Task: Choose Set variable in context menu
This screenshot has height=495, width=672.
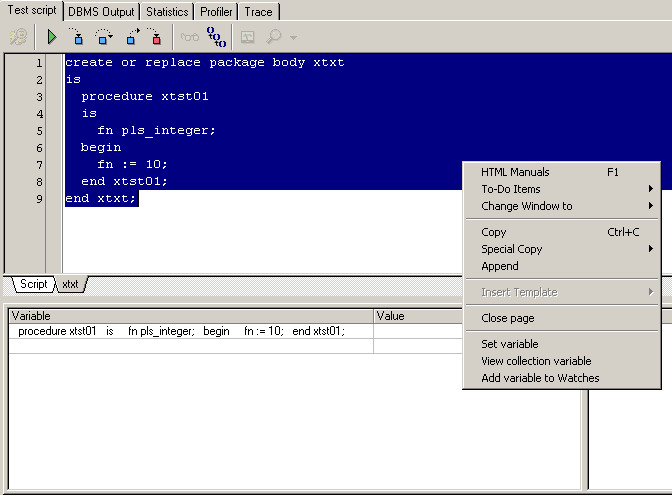Action: pyautogui.click(x=561, y=344)
